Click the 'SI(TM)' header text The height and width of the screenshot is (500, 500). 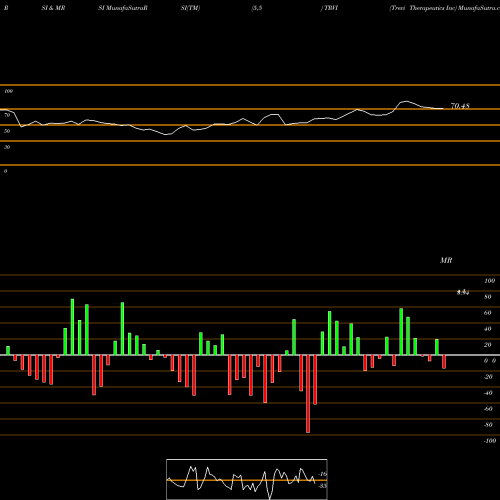[x=190, y=8]
